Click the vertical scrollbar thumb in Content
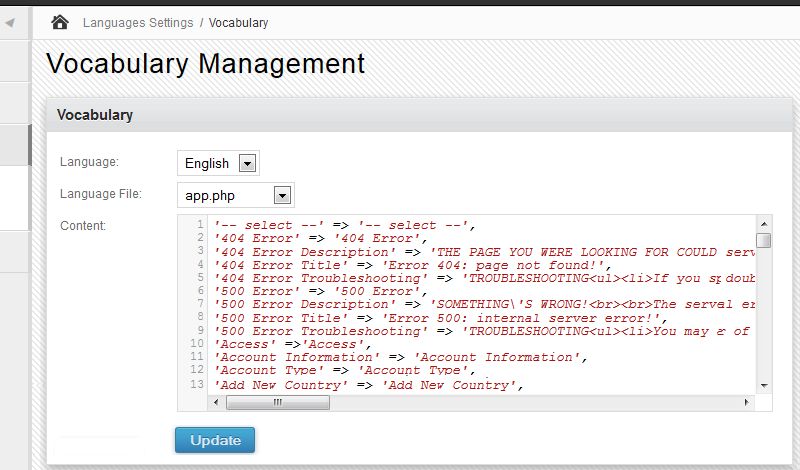 764,240
